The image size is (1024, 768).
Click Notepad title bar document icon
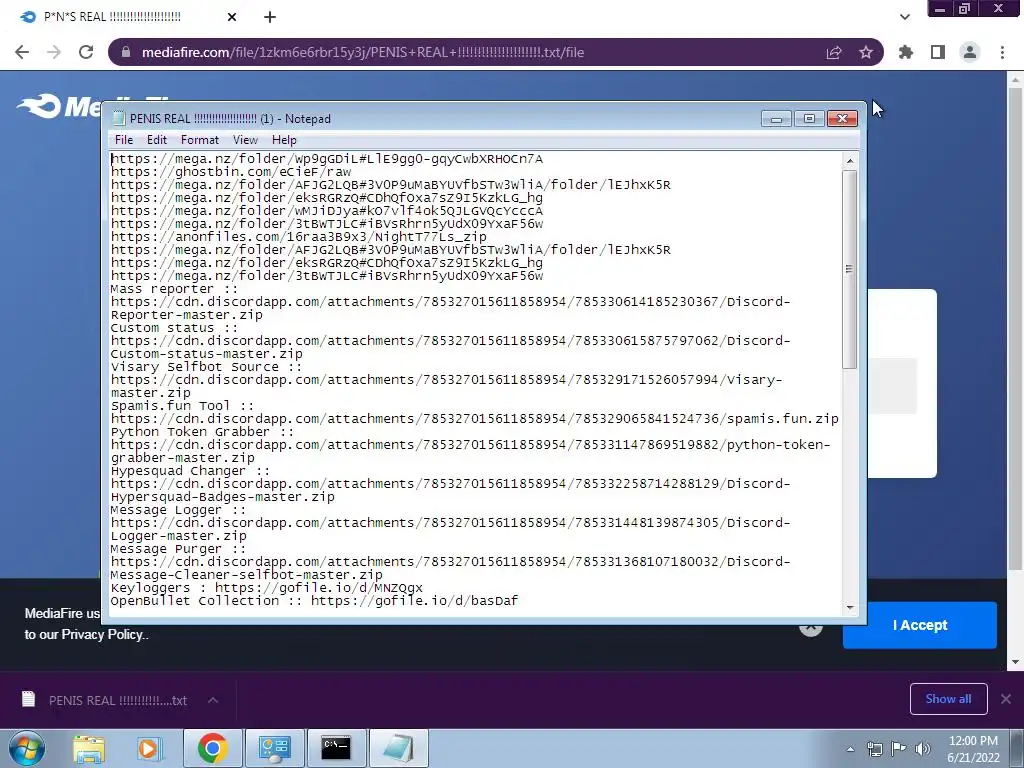119,118
